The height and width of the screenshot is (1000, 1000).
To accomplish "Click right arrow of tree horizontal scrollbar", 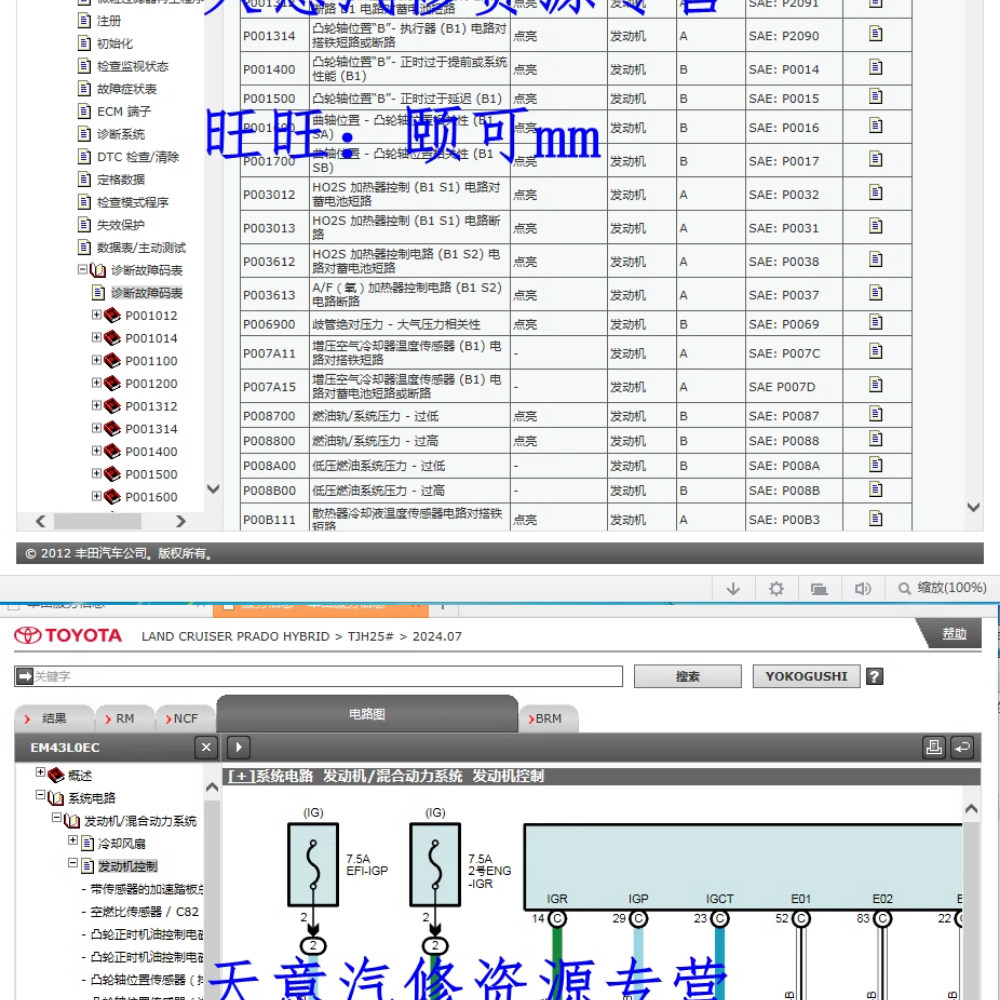I will (180, 521).
